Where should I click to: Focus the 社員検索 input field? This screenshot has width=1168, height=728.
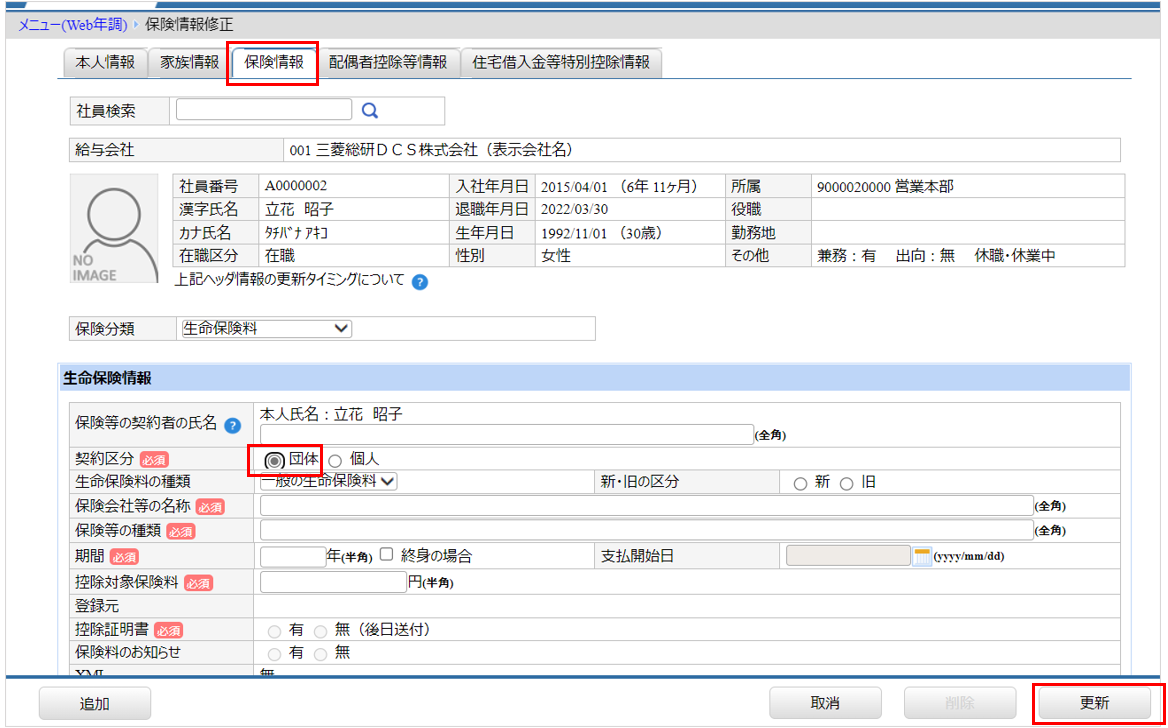click(x=264, y=110)
